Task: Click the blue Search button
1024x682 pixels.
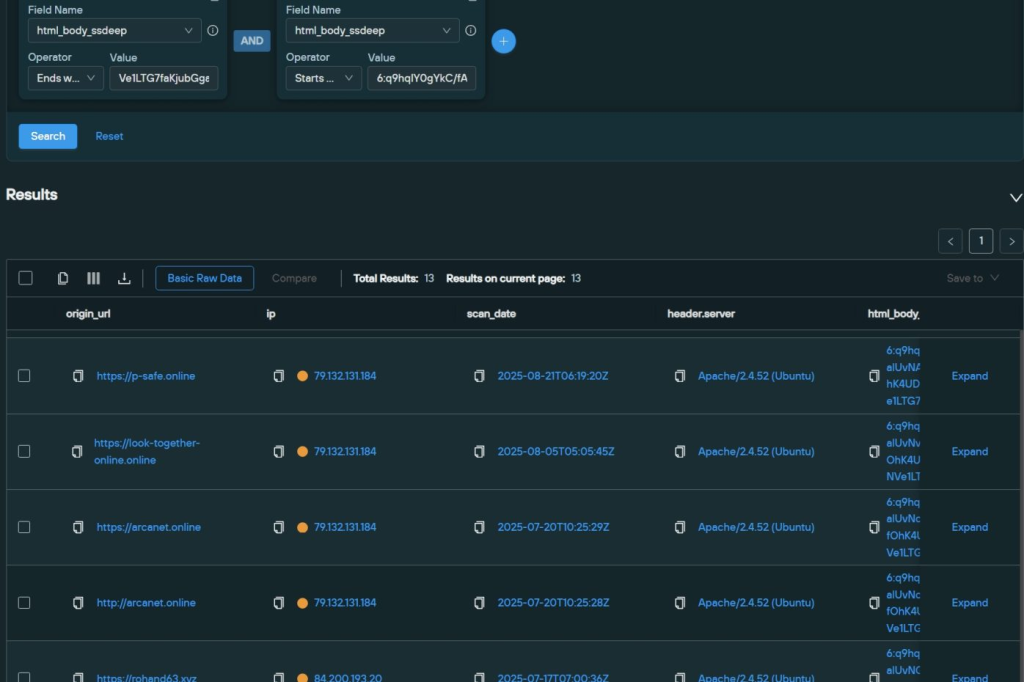Action: click(48, 136)
